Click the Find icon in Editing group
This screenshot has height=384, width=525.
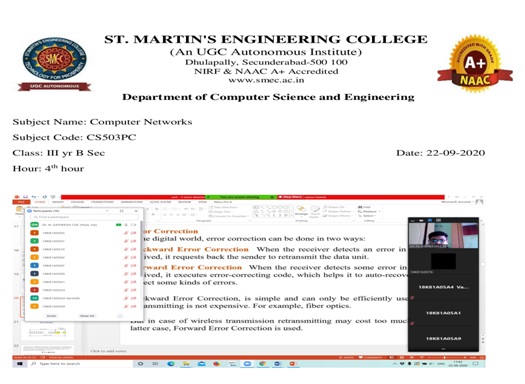[x=360, y=207]
